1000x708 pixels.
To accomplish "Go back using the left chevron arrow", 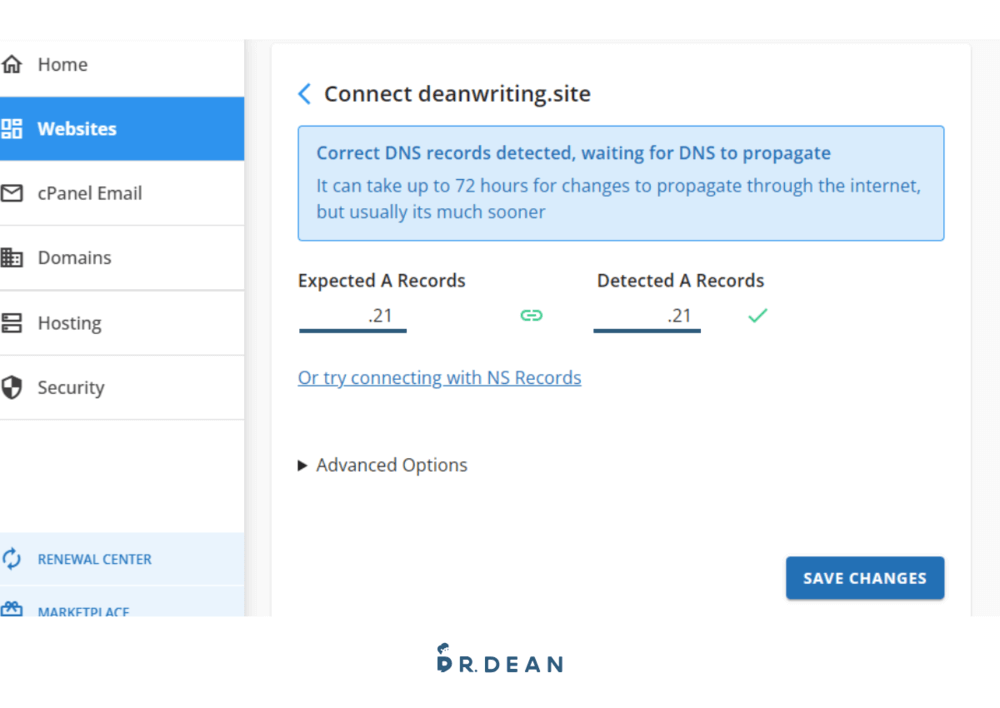I will (x=305, y=94).
